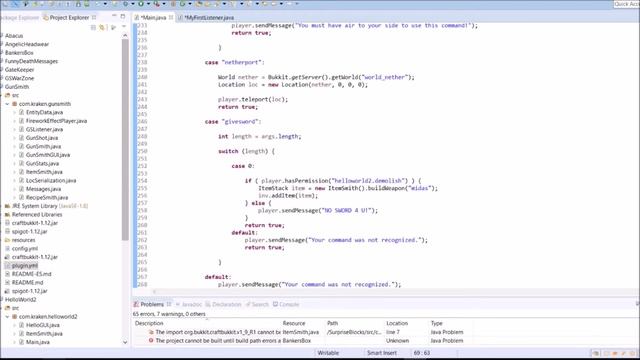The height and width of the screenshot is (360, 640).
Task: Select the resources folder
Action: [x=23, y=240]
